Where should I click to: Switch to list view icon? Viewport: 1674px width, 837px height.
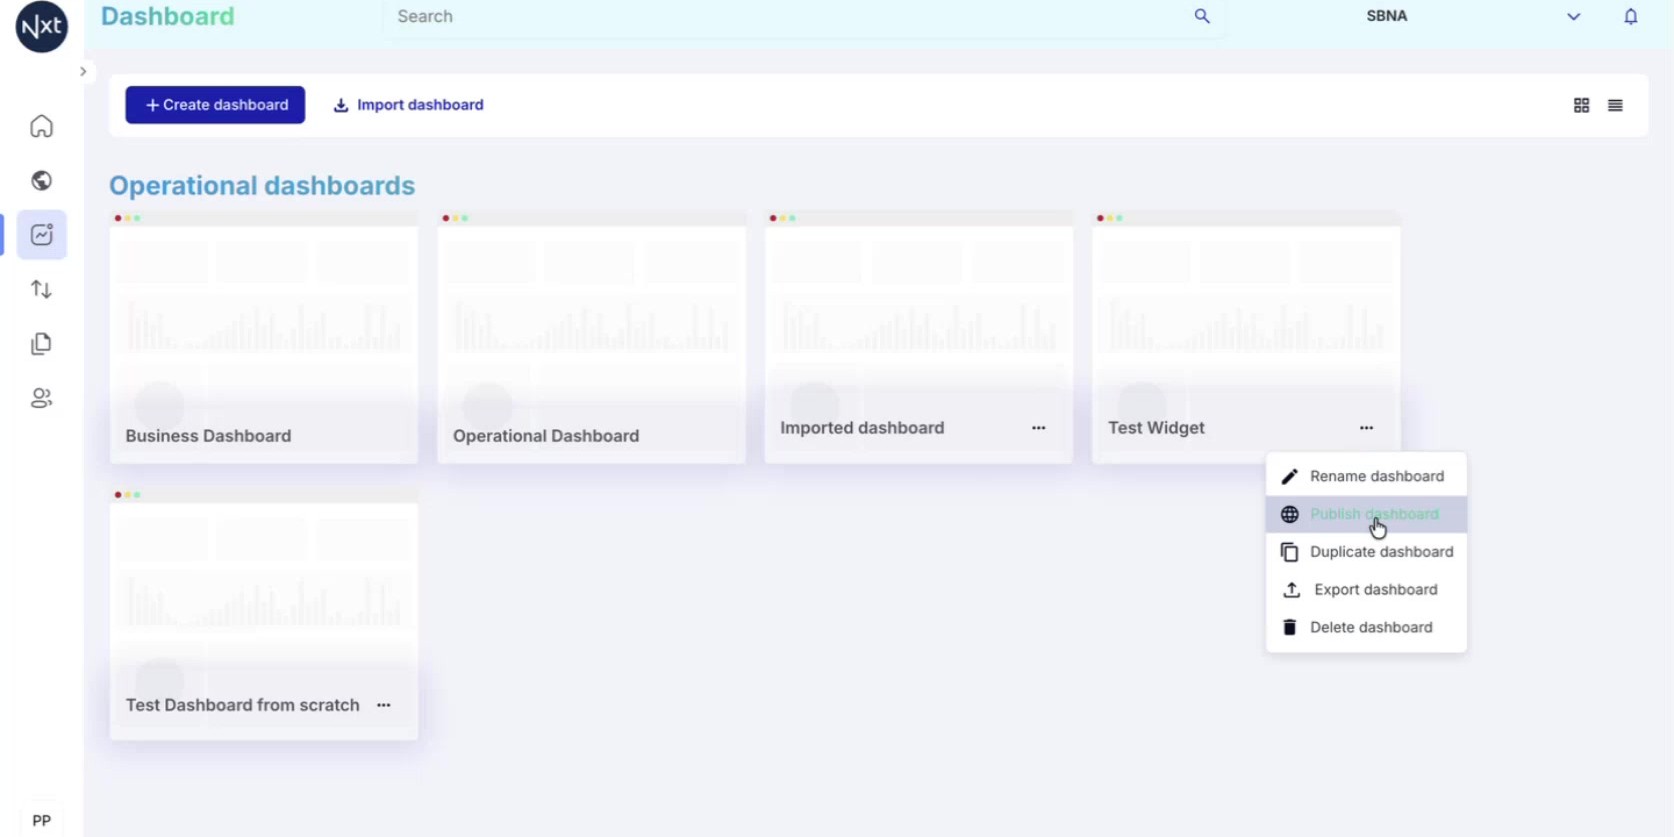click(x=1615, y=105)
